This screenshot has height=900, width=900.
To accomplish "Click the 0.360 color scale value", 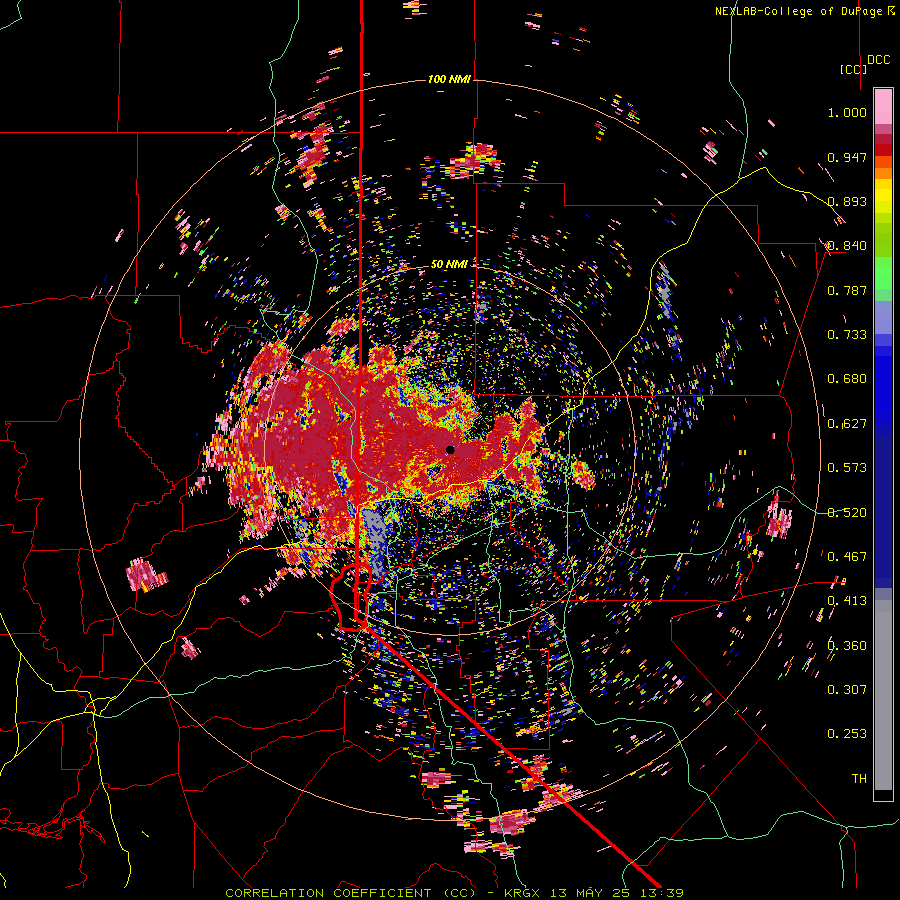I will [x=847, y=645].
